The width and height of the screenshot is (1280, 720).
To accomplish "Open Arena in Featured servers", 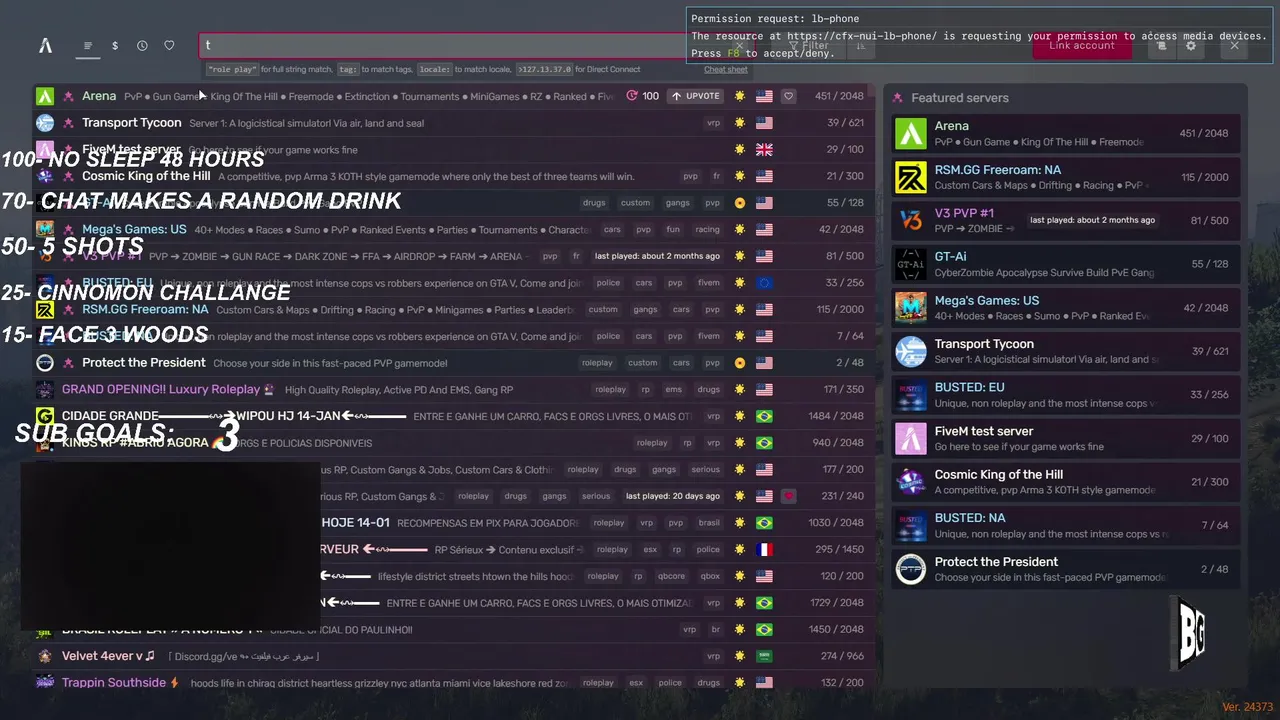I will [1066, 133].
